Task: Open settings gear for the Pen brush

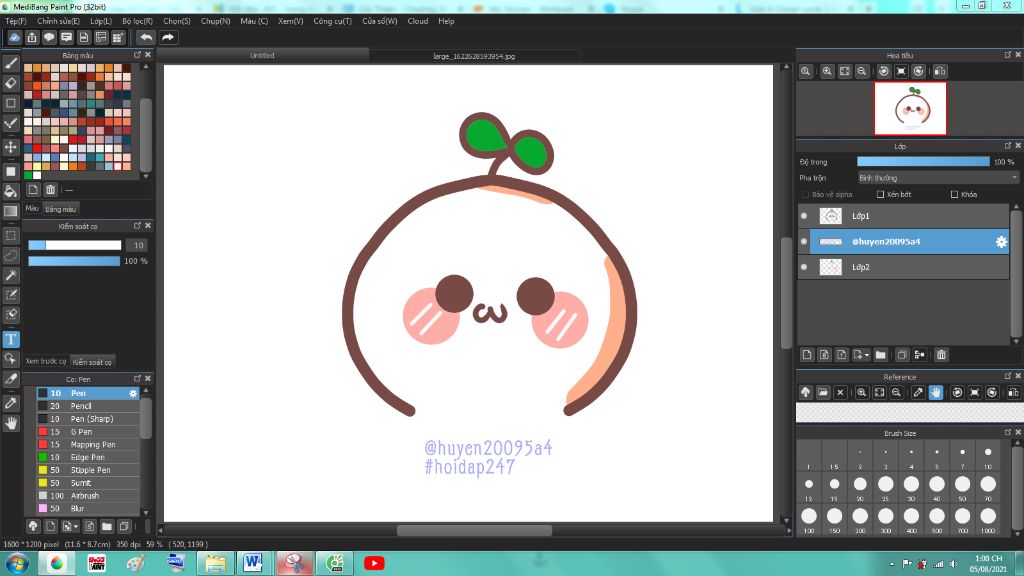Action: [x=133, y=393]
